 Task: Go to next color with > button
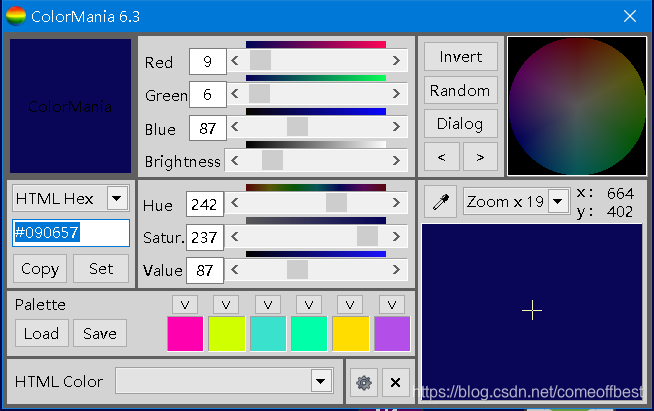click(x=480, y=157)
